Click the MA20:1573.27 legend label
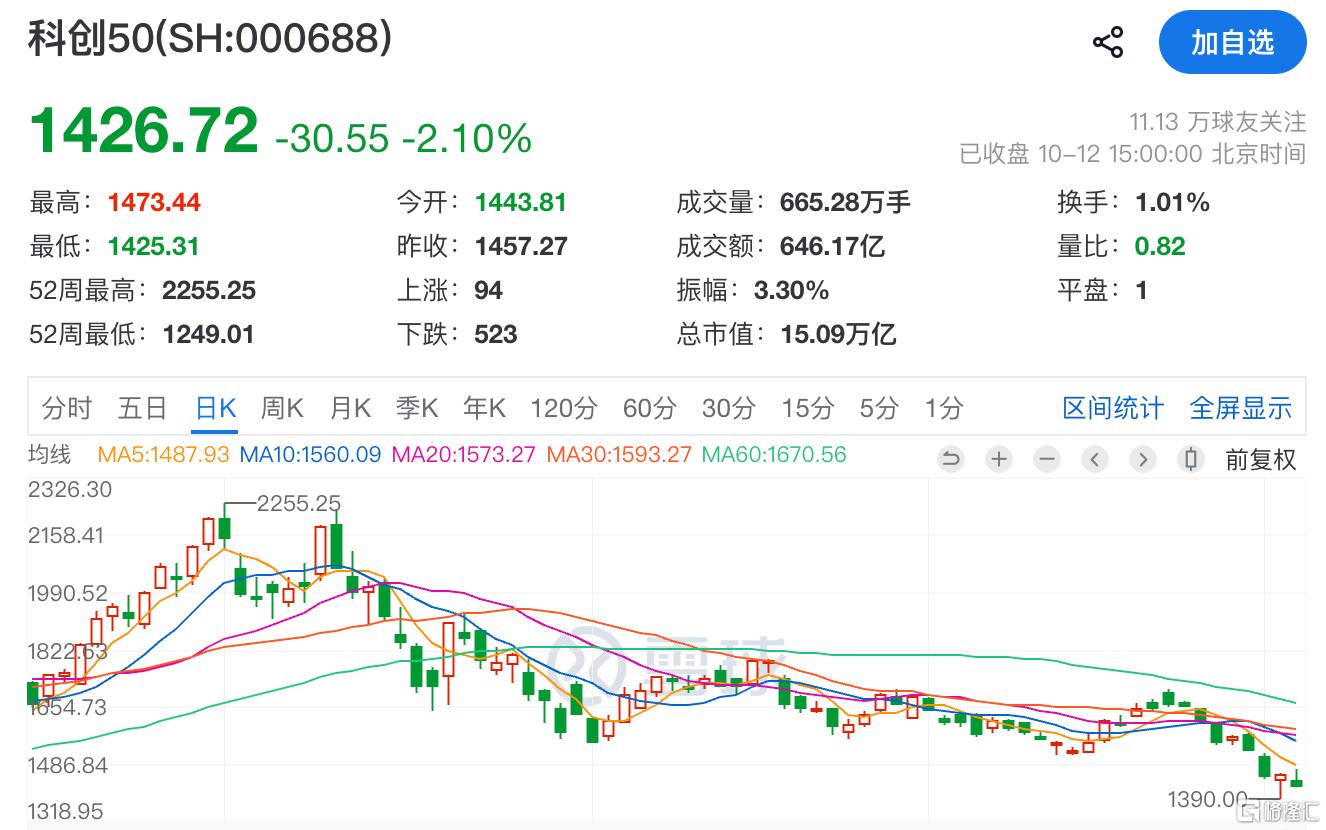 (464, 455)
